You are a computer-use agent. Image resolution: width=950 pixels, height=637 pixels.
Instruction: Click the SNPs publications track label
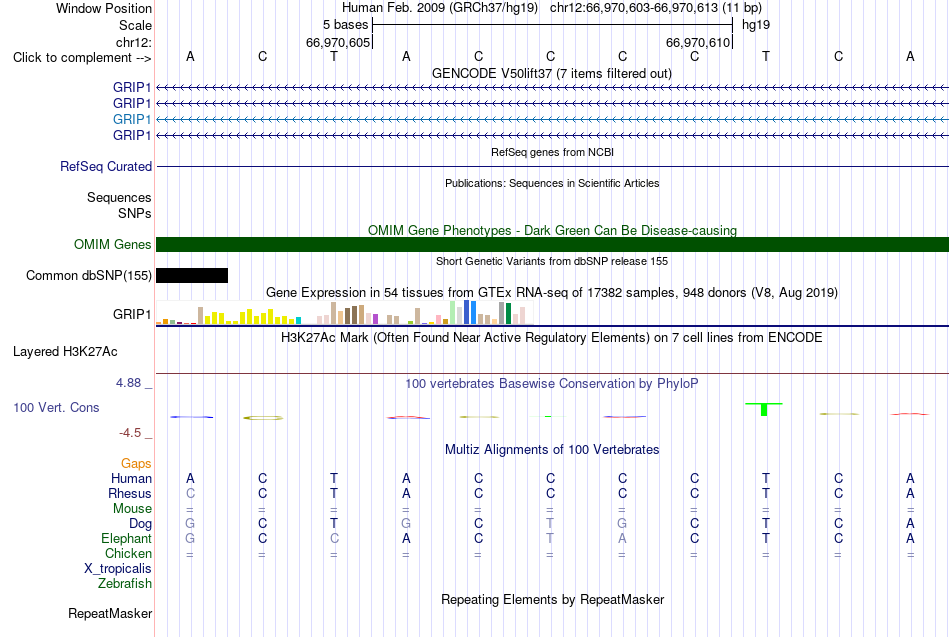(x=135, y=213)
